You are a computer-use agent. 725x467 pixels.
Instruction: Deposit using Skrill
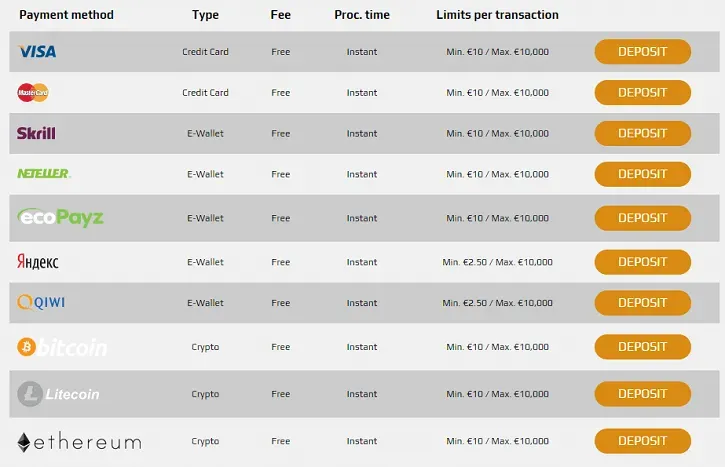pos(642,133)
